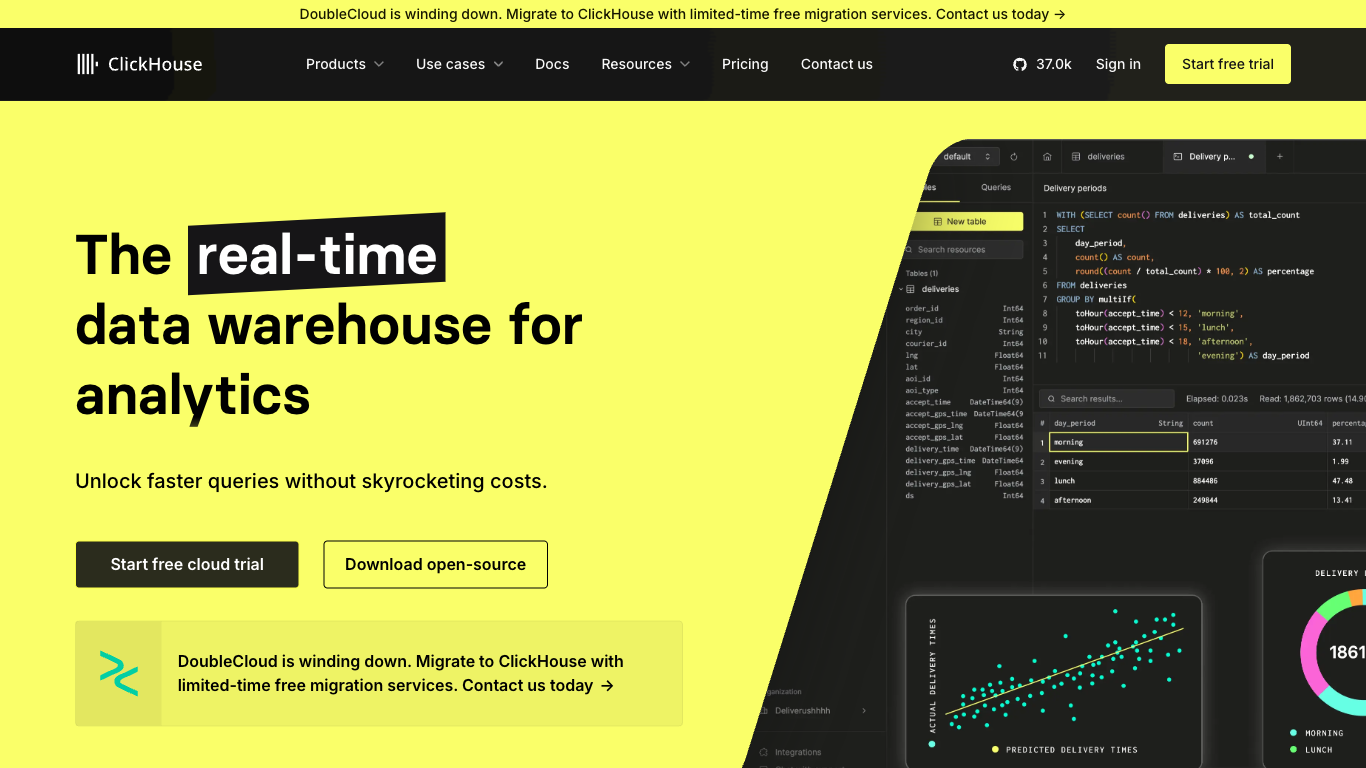Click the delivery times scatter plot chart
Image resolution: width=1366 pixels, height=768 pixels.
(x=1053, y=680)
